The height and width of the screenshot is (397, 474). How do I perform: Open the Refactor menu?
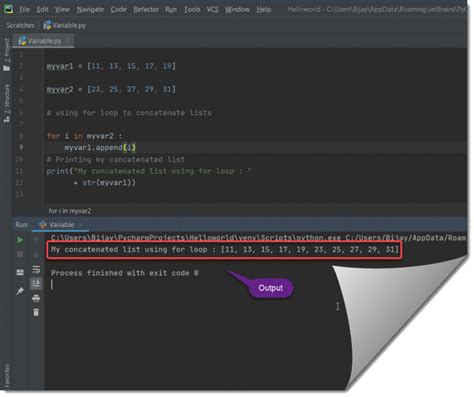[146, 9]
